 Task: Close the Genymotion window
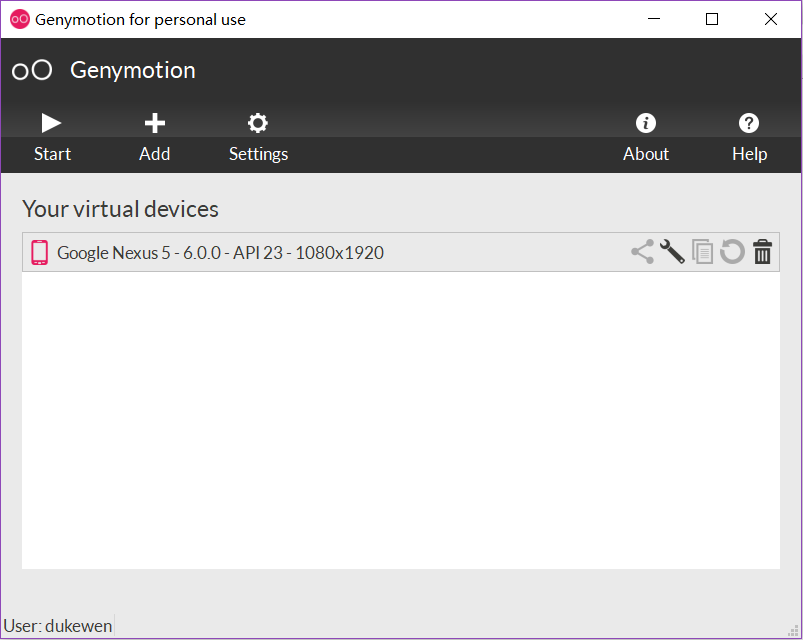click(x=771, y=19)
